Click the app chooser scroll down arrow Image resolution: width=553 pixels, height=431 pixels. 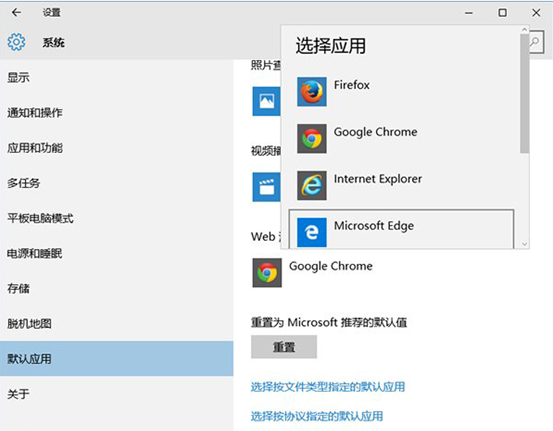pyautogui.click(x=524, y=244)
